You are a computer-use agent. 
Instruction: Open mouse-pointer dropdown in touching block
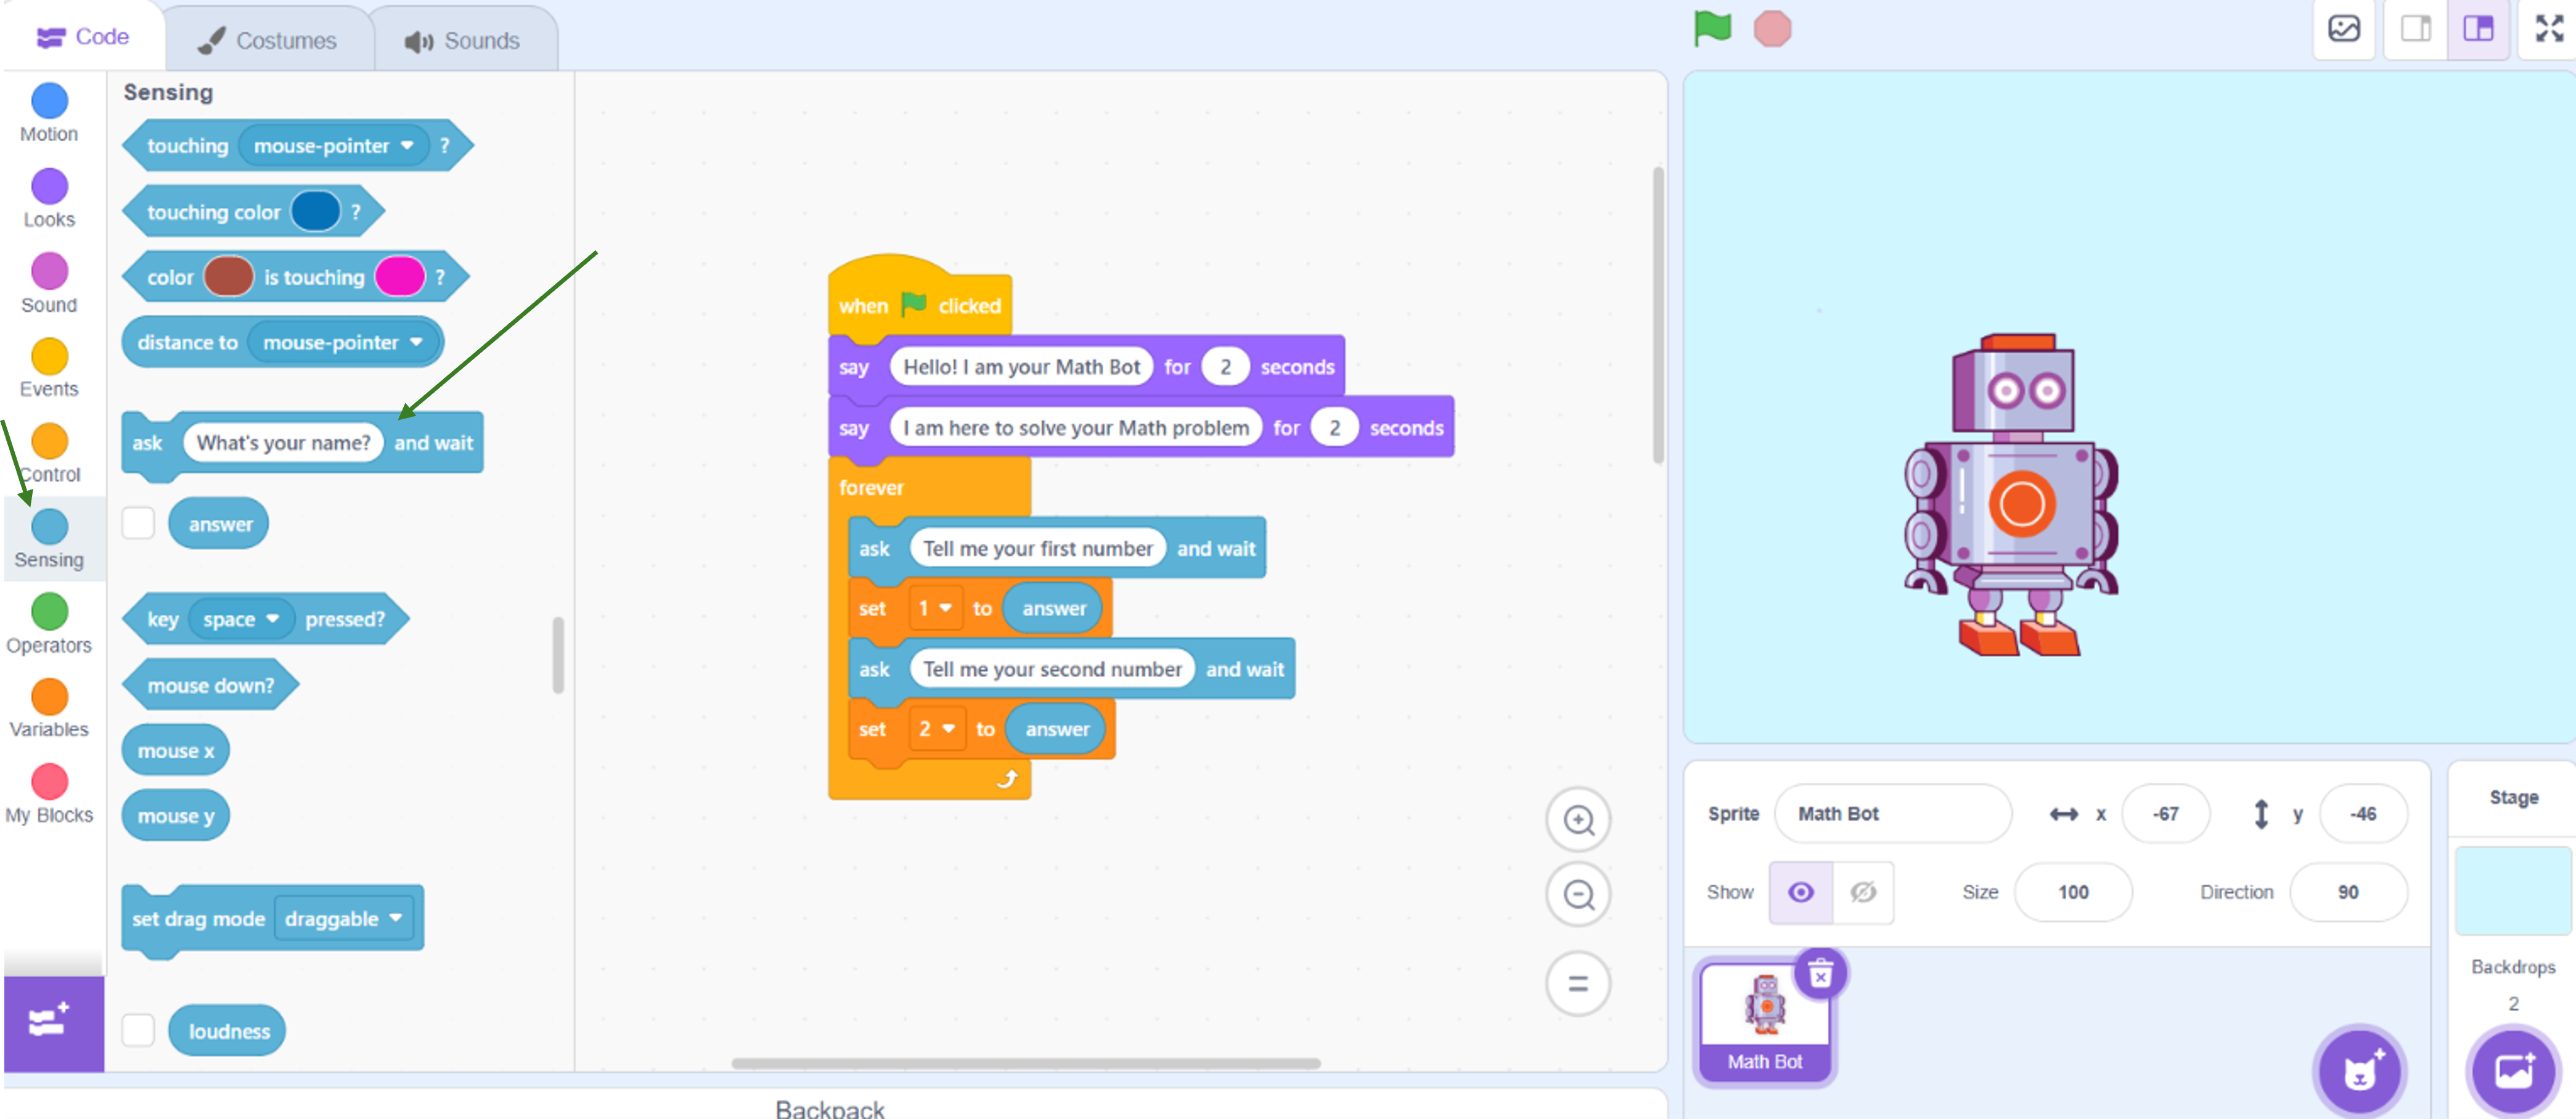pos(333,146)
